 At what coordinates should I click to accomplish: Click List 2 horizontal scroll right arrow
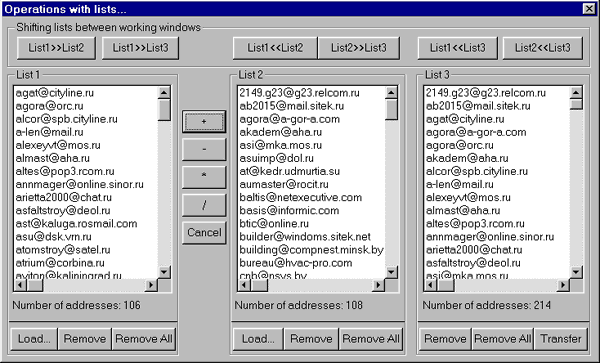coord(378,285)
